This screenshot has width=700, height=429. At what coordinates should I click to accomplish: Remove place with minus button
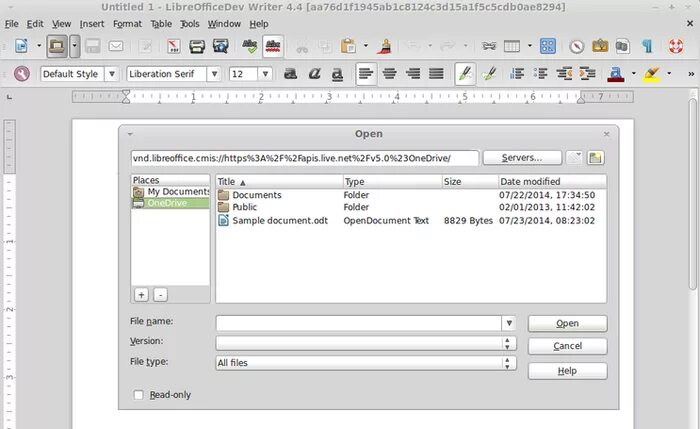tap(160, 295)
